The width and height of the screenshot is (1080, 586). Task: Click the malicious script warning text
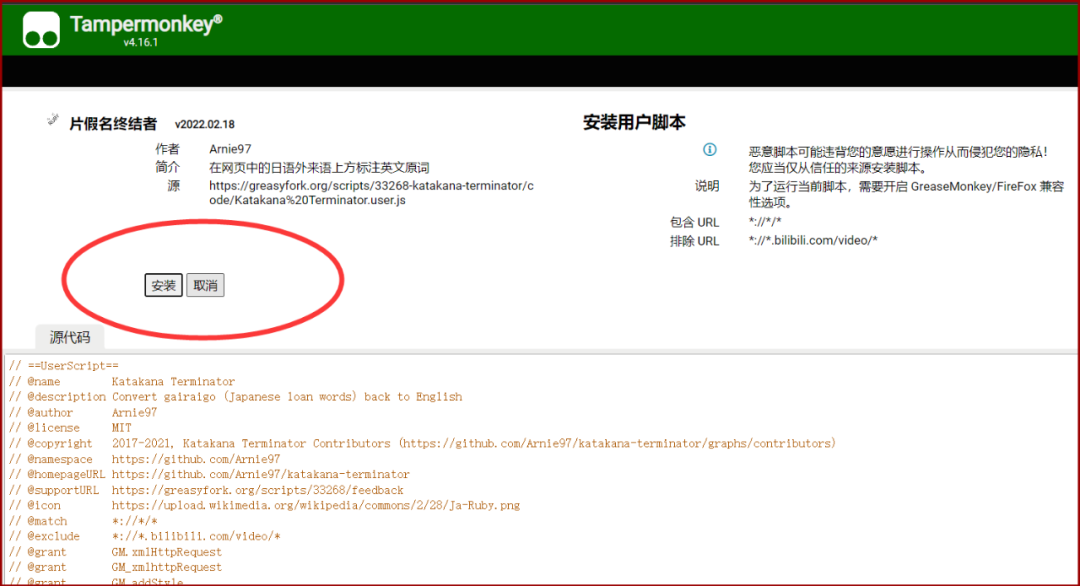pos(899,160)
